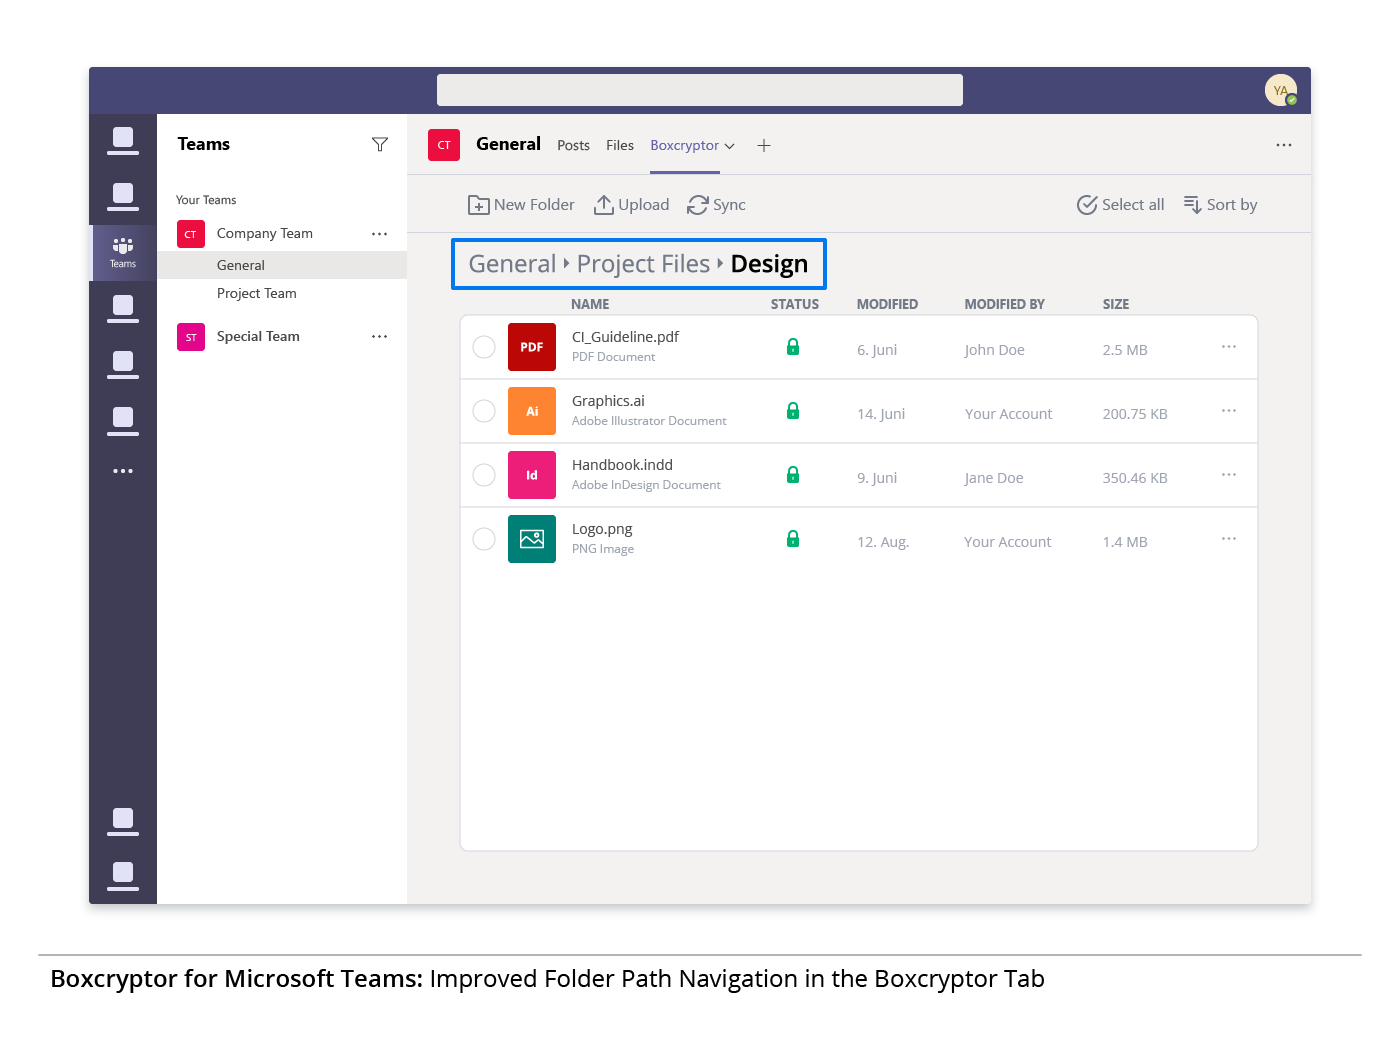Click Jane Doe in Modified By column
The height and width of the screenshot is (1050, 1400).
pyautogui.click(x=994, y=478)
